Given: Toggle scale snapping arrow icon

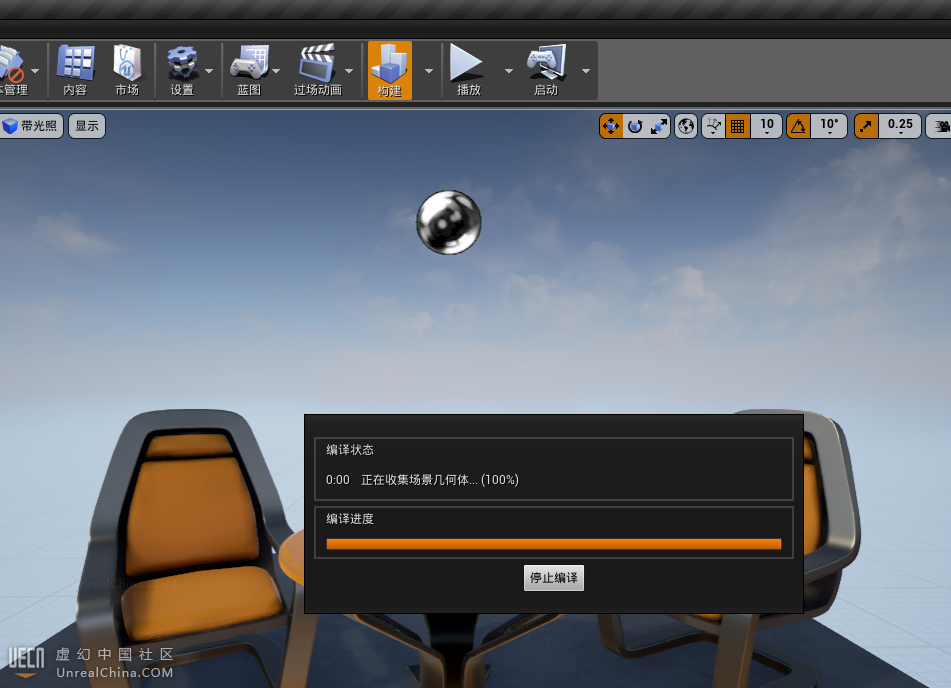Looking at the screenshot, I should click(x=866, y=126).
